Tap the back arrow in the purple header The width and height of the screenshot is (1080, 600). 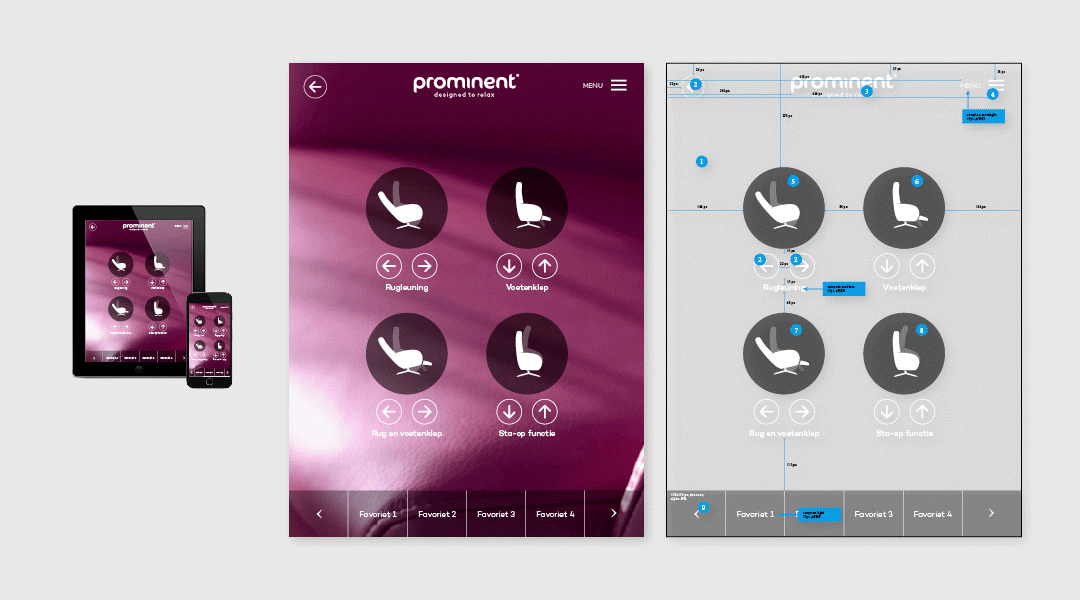pos(315,87)
